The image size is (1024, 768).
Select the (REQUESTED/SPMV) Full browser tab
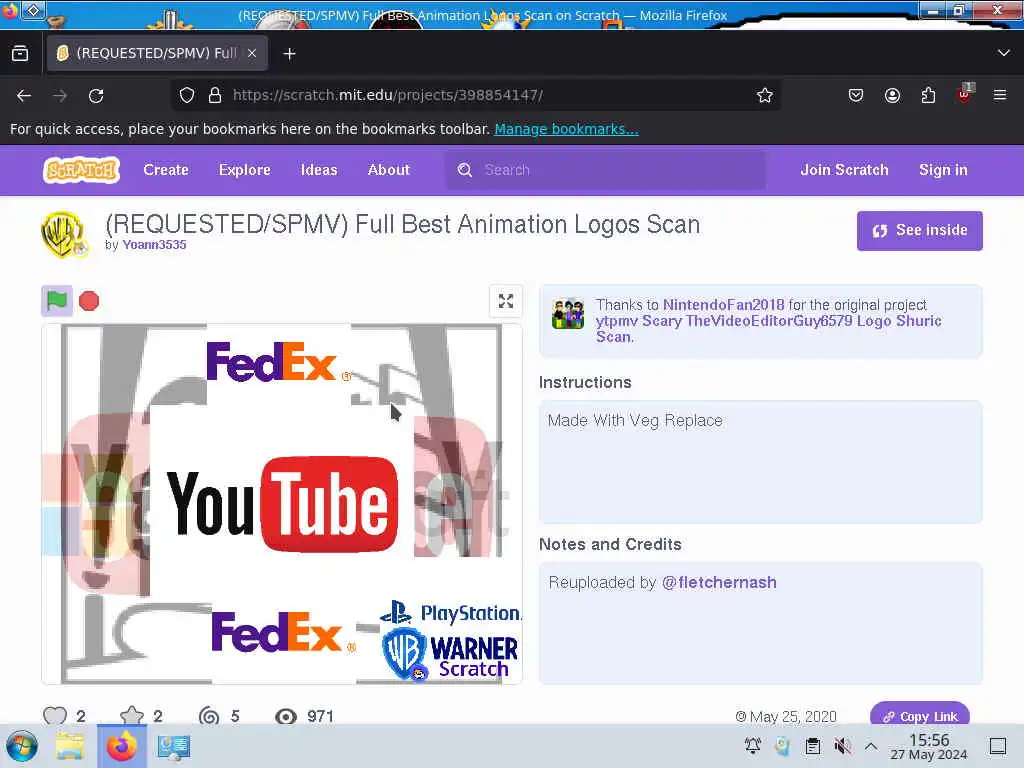point(157,53)
